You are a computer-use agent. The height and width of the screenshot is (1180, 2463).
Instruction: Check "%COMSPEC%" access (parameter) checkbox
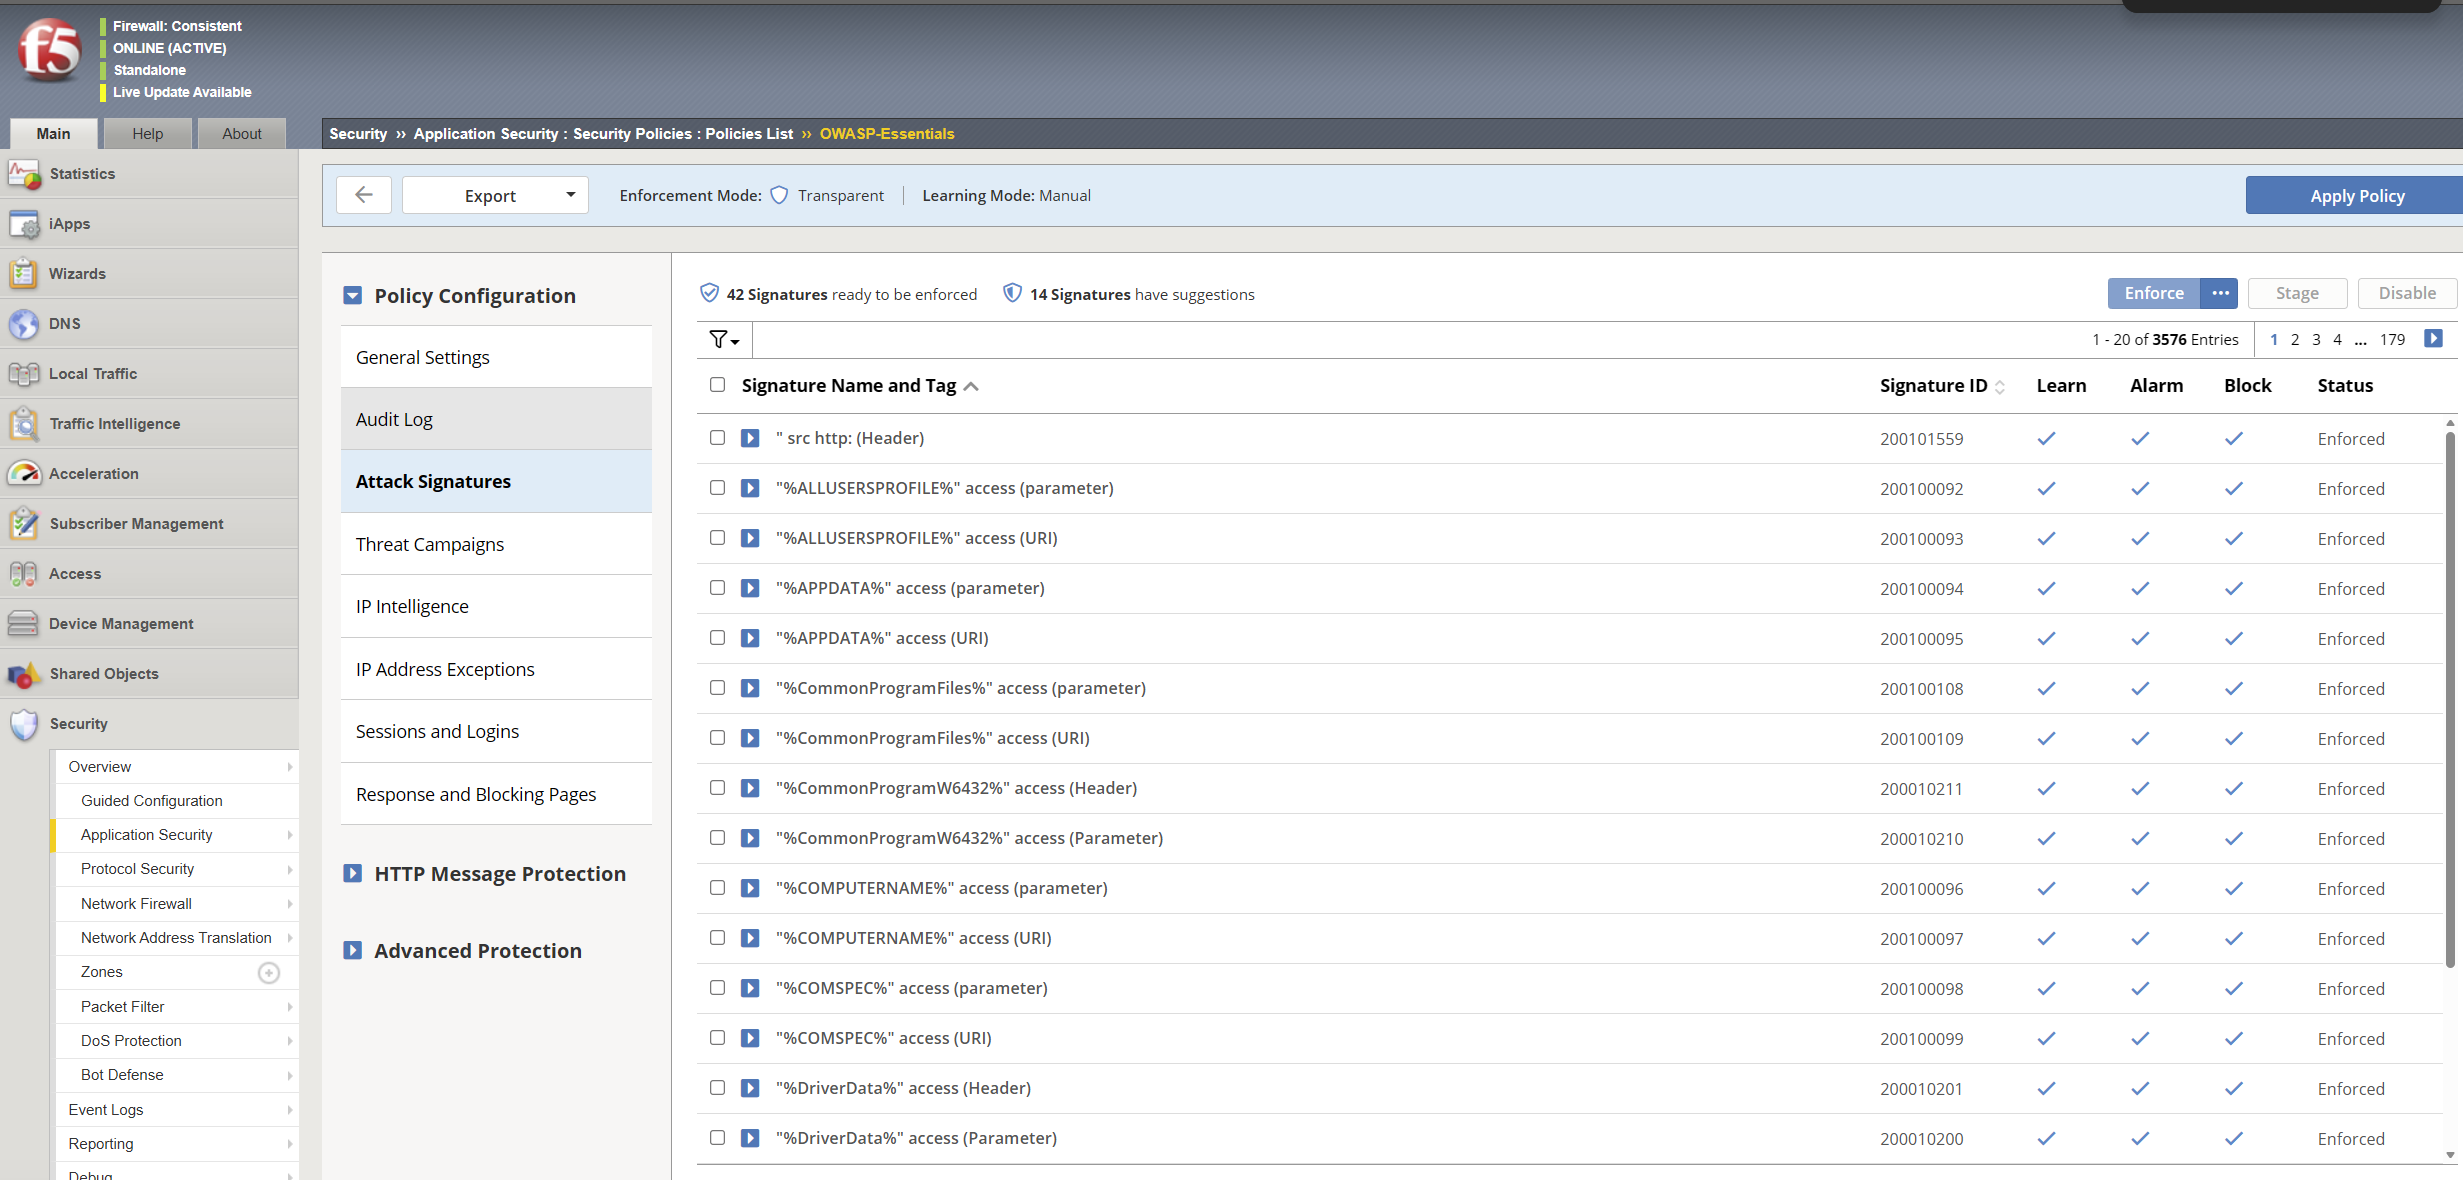[x=717, y=988]
